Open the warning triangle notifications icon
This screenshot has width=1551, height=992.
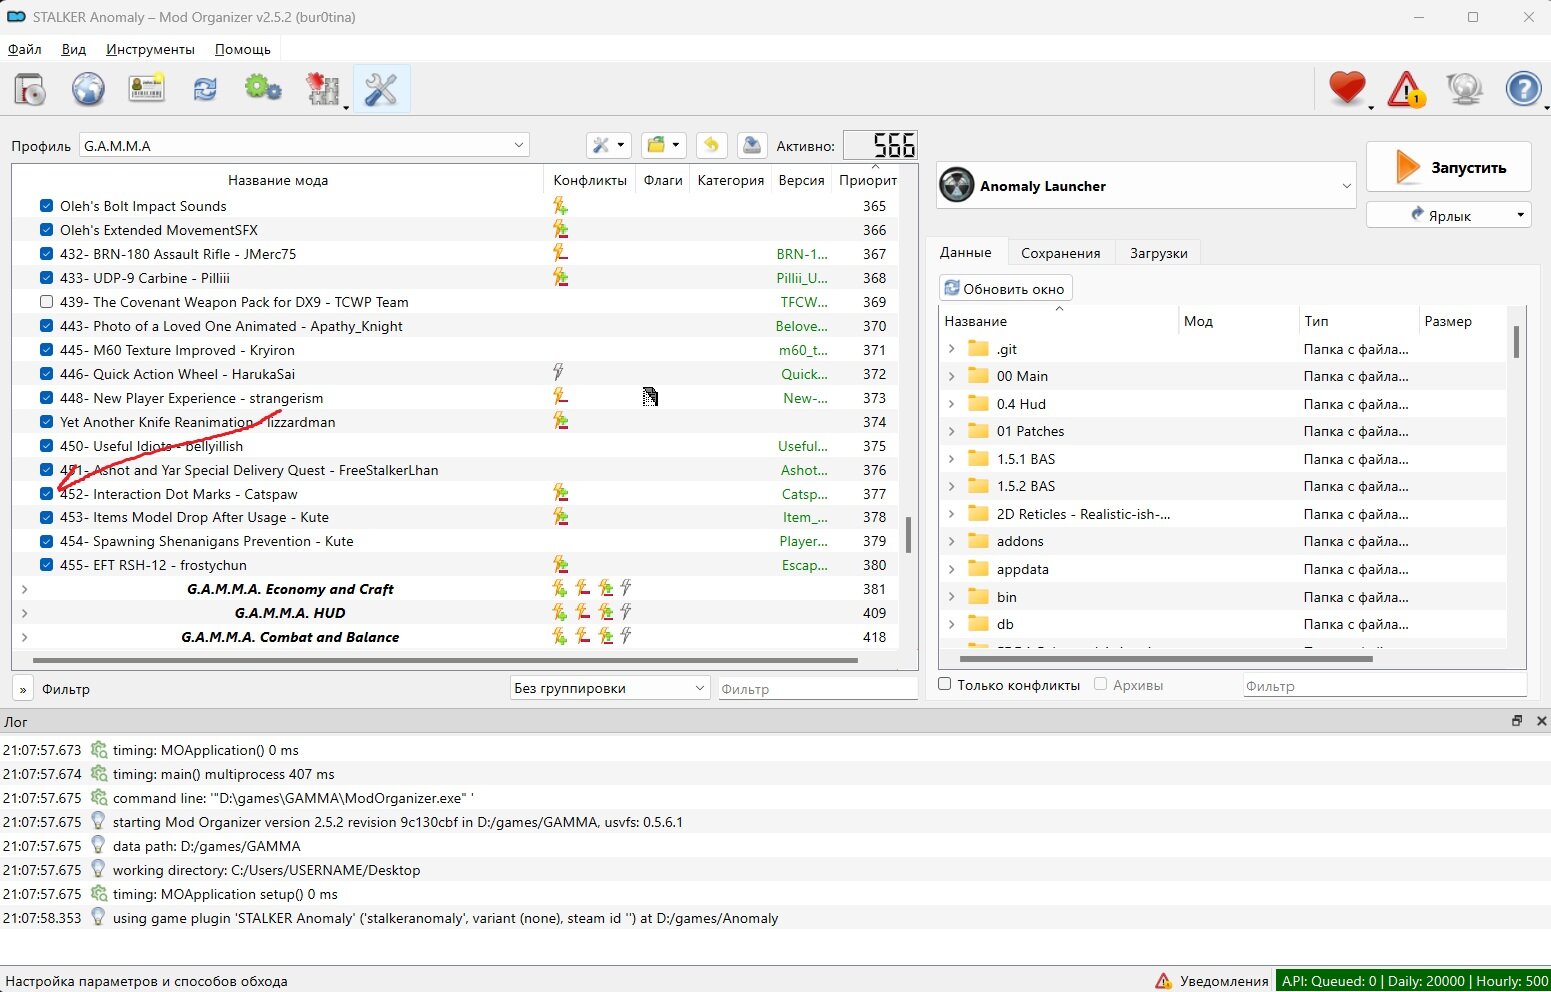[1406, 90]
